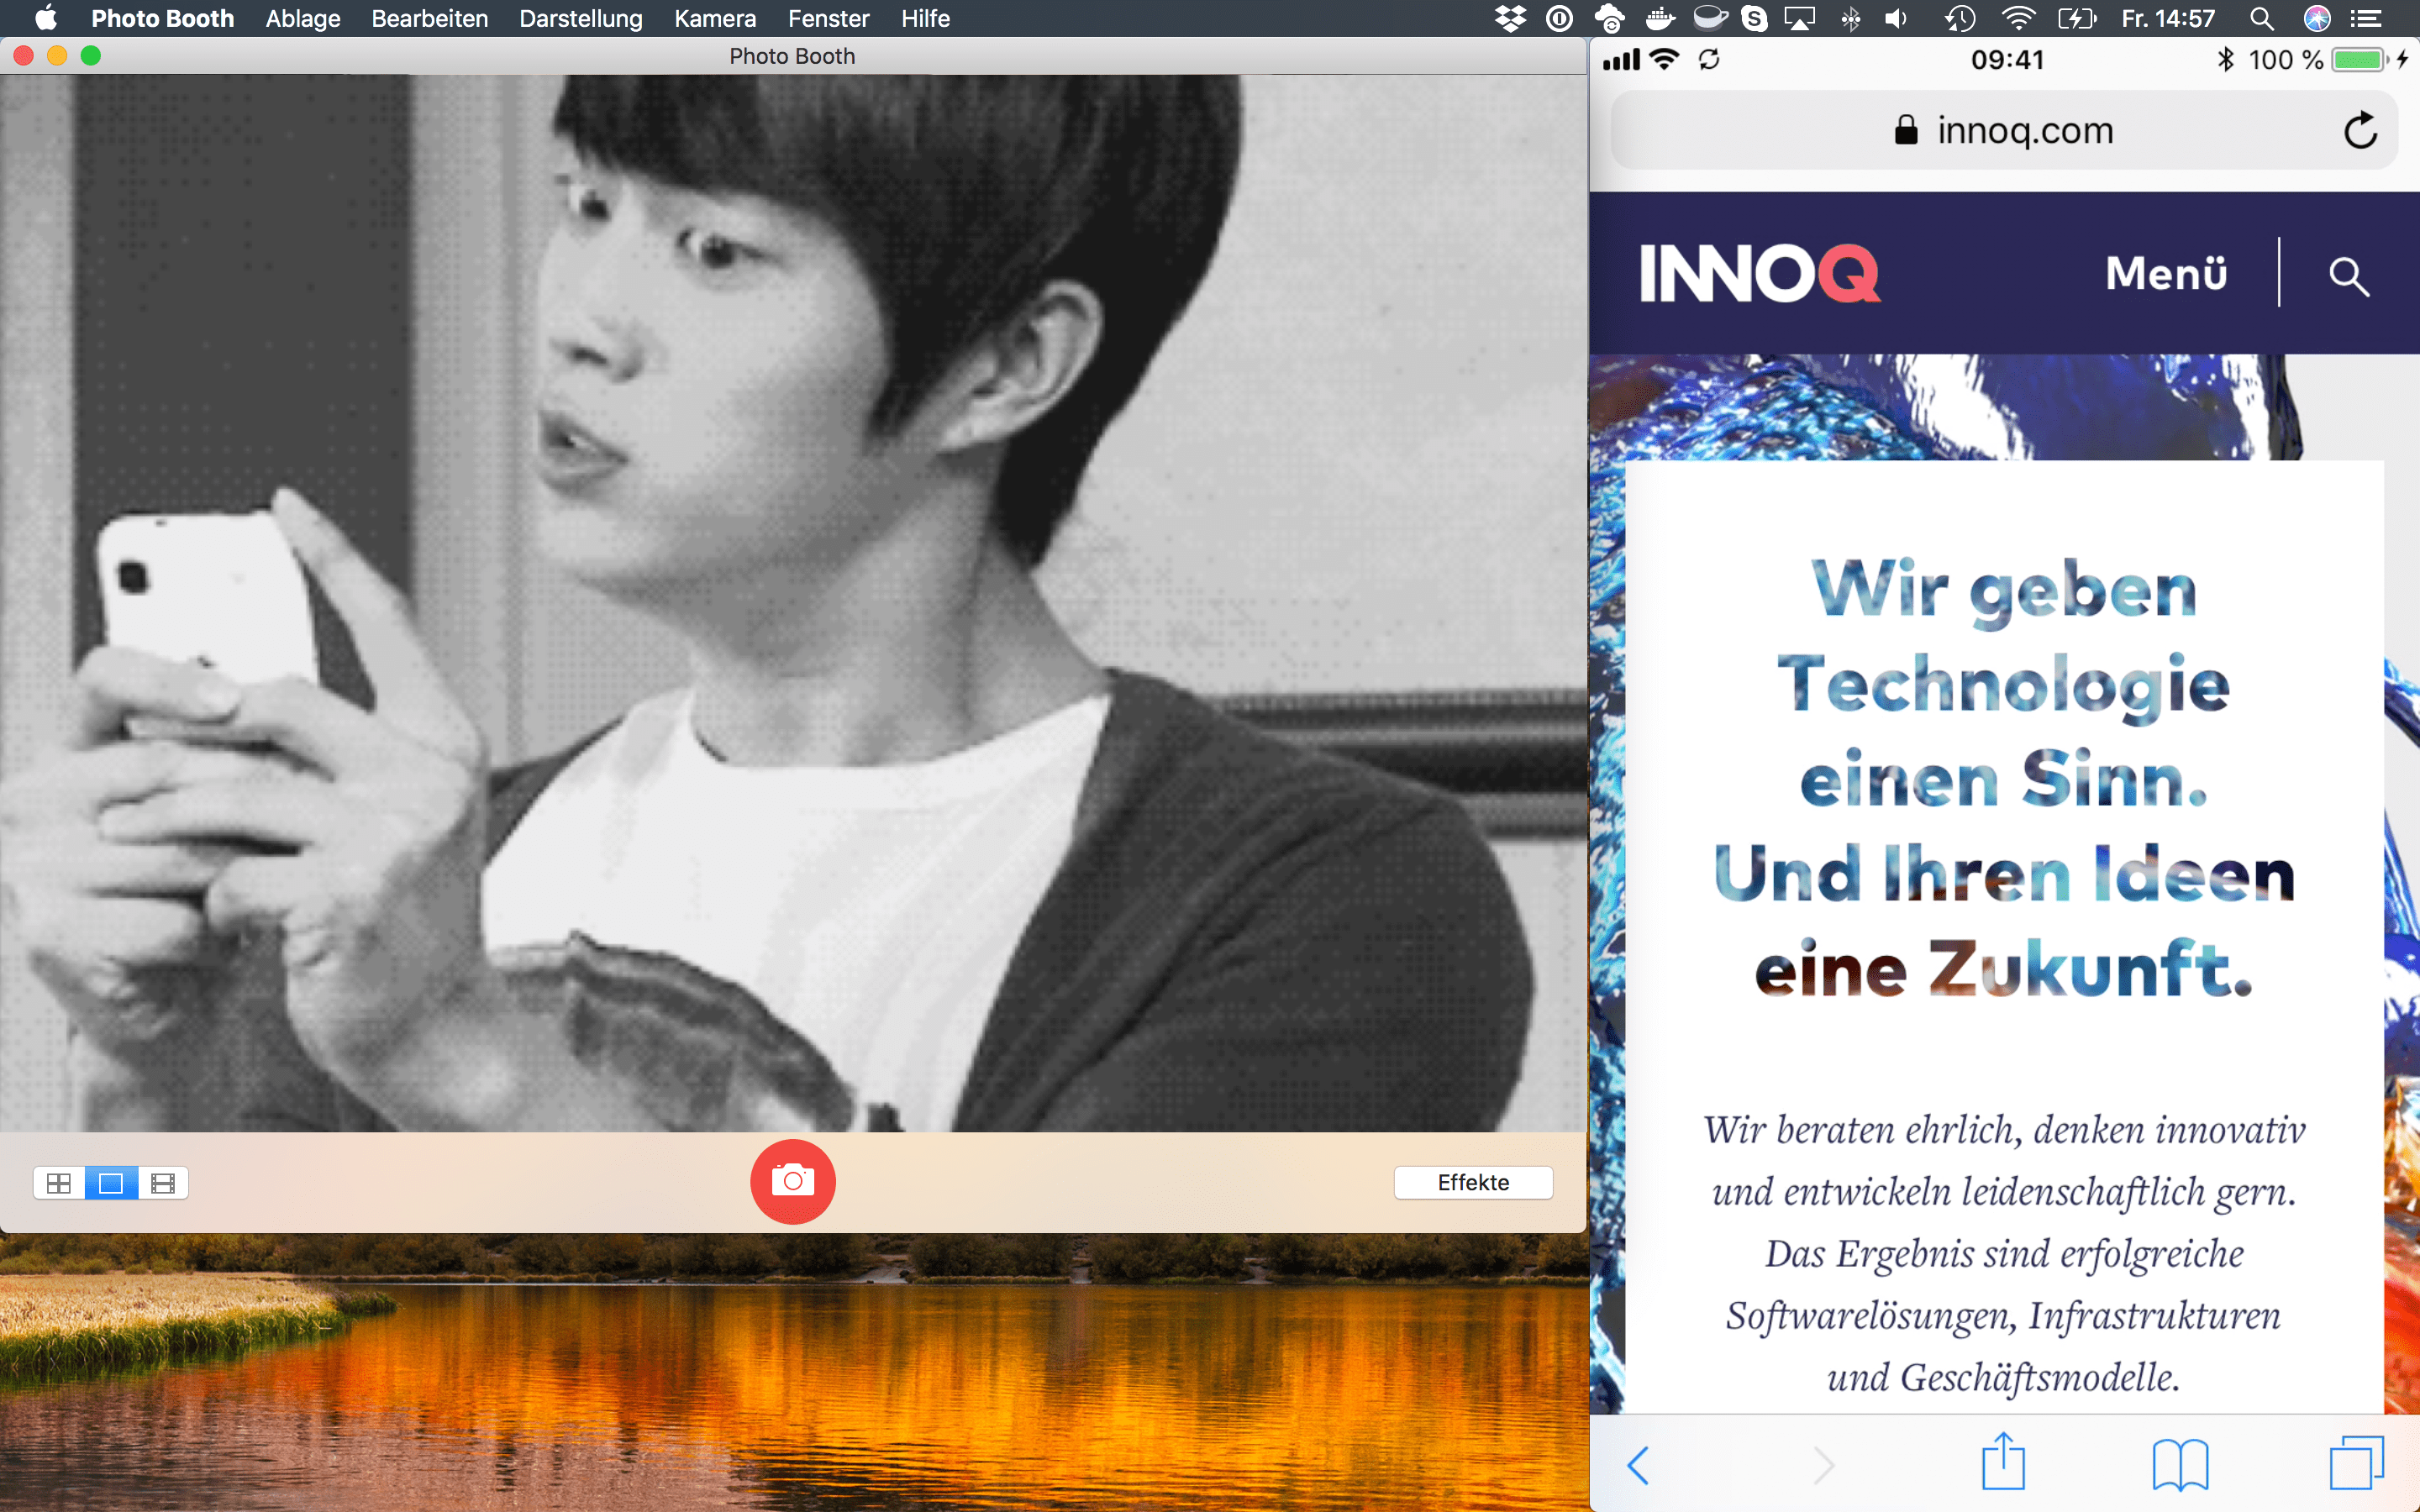Reload the innoq.com page
The width and height of the screenshot is (2420, 1512).
[2360, 131]
